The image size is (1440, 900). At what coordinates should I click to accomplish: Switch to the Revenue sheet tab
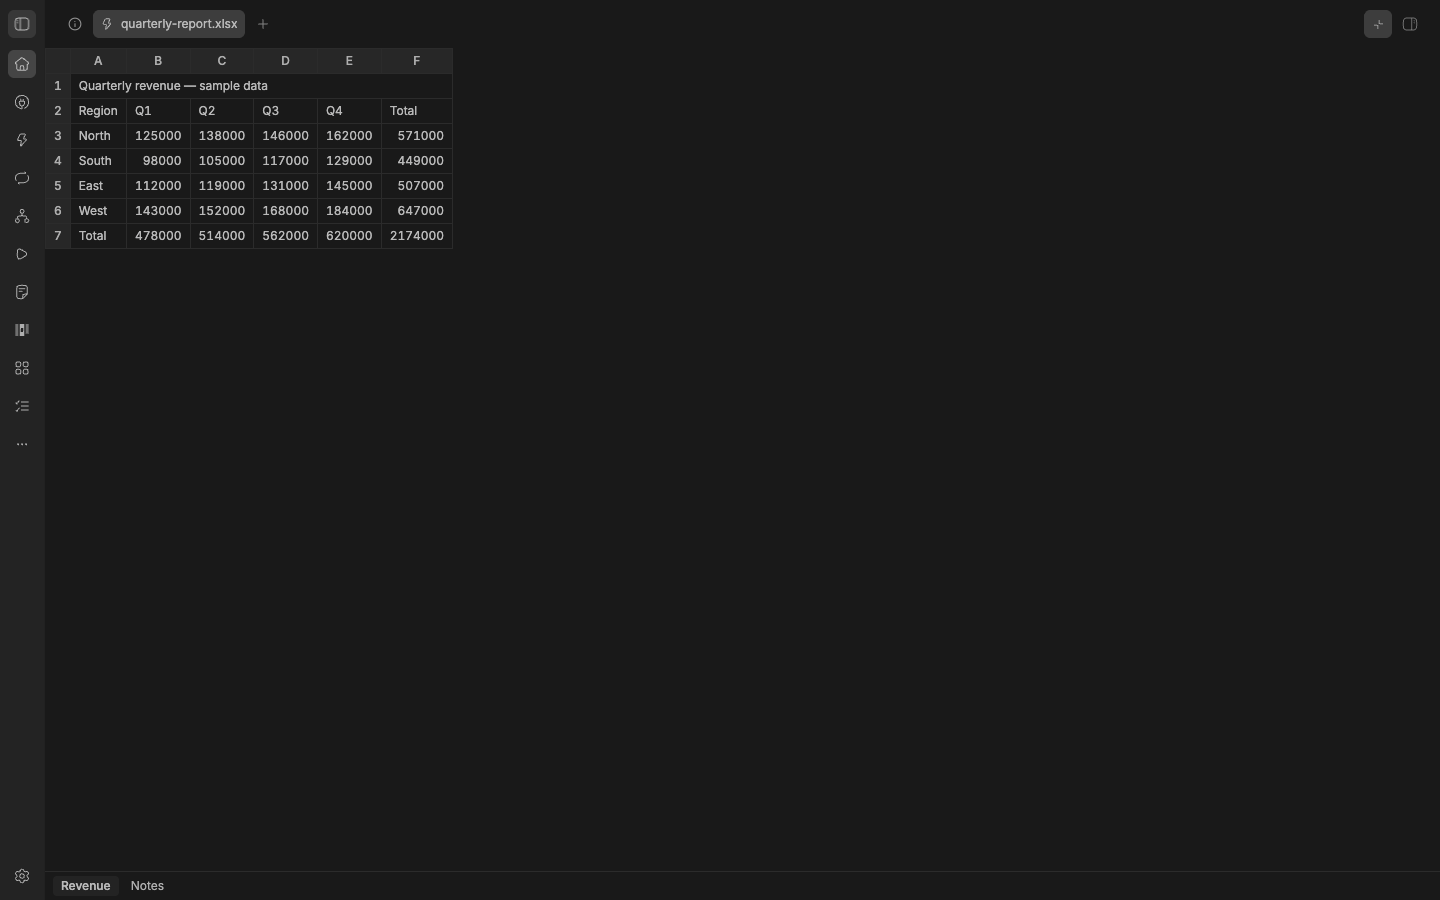[85, 886]
